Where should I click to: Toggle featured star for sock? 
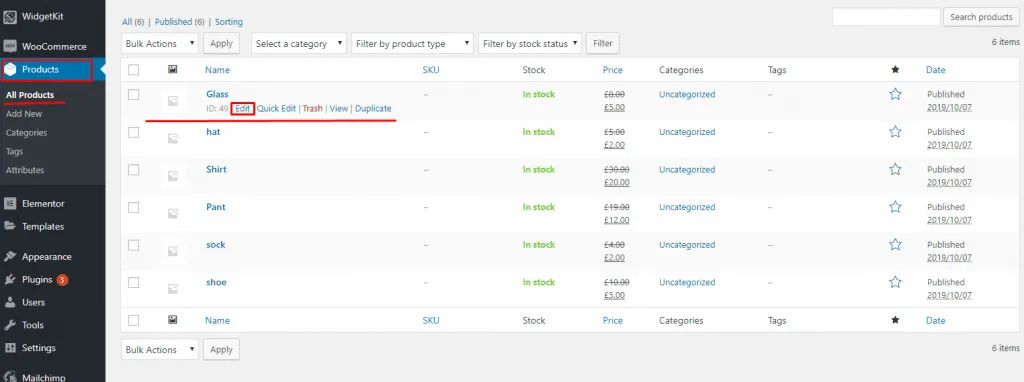point(895,245)
